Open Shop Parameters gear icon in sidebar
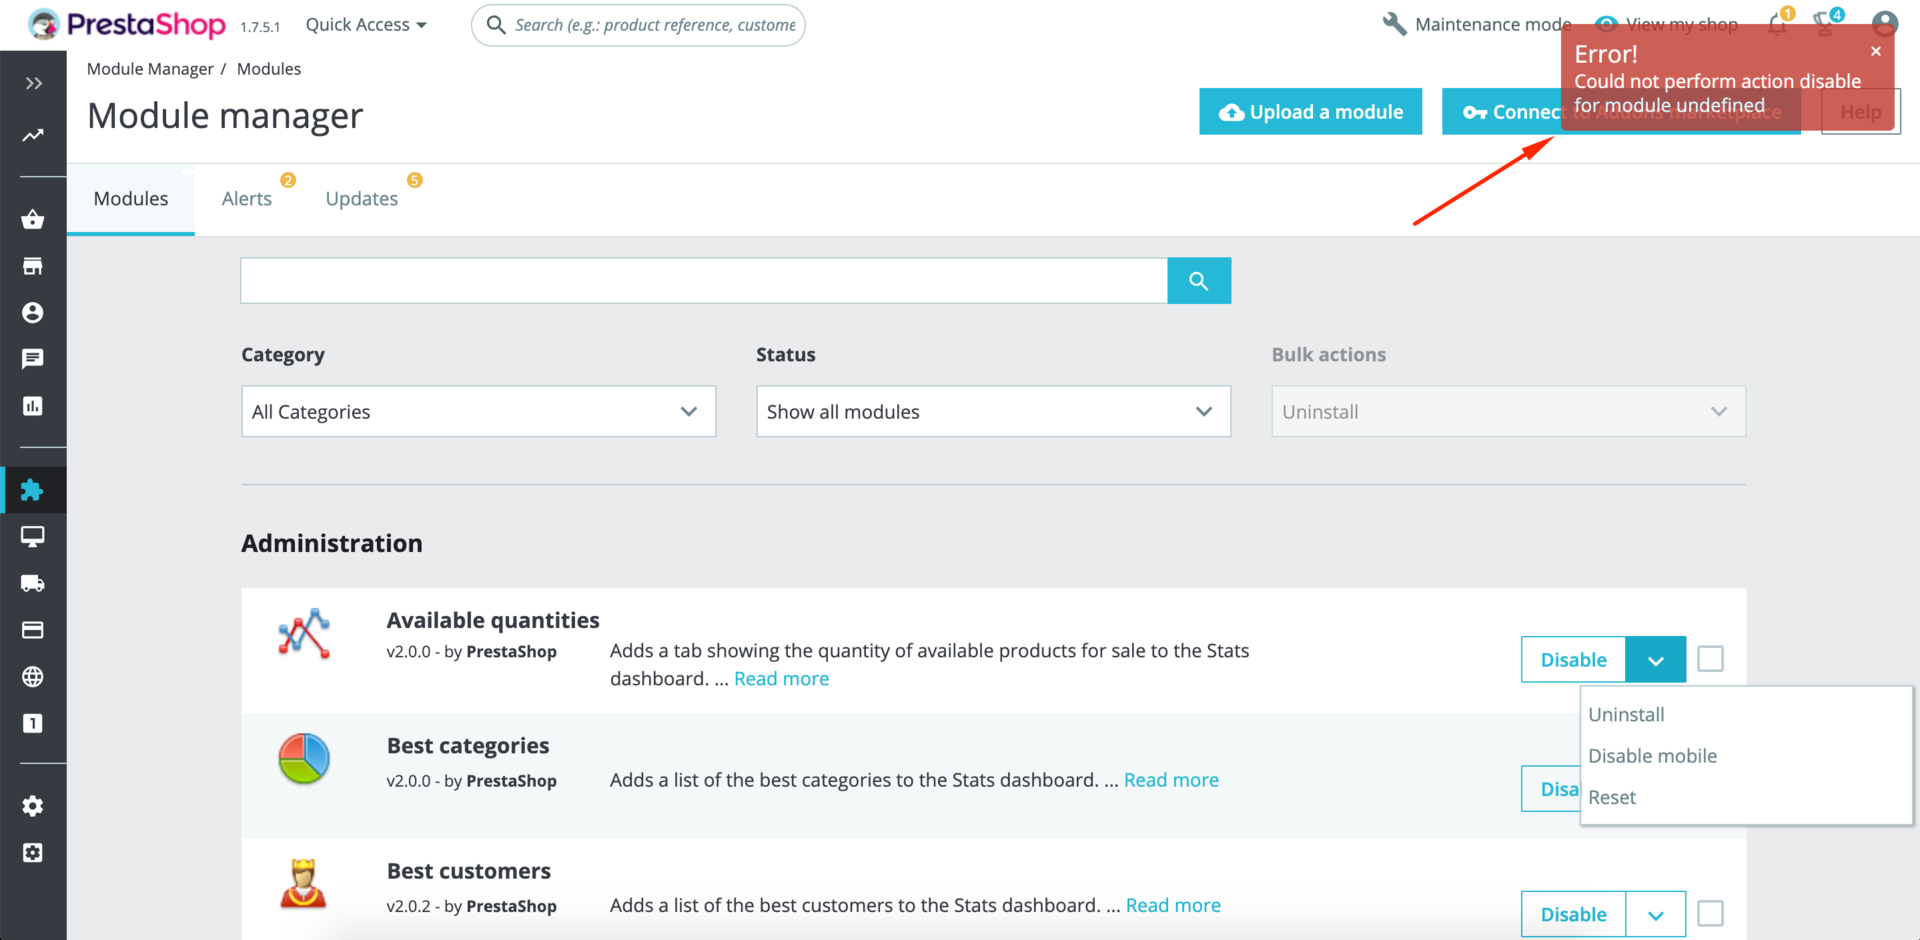Image resolution: width=1920 pixels, height=940 pixels. pos(33,806)
